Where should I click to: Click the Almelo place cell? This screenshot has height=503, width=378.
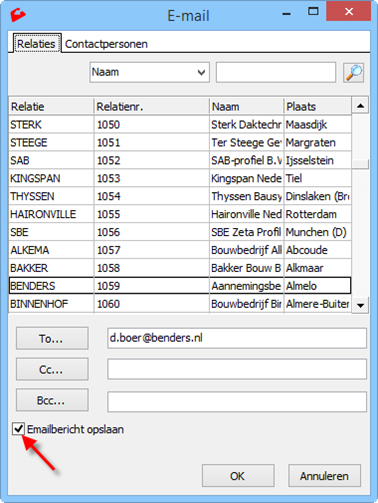318,286
